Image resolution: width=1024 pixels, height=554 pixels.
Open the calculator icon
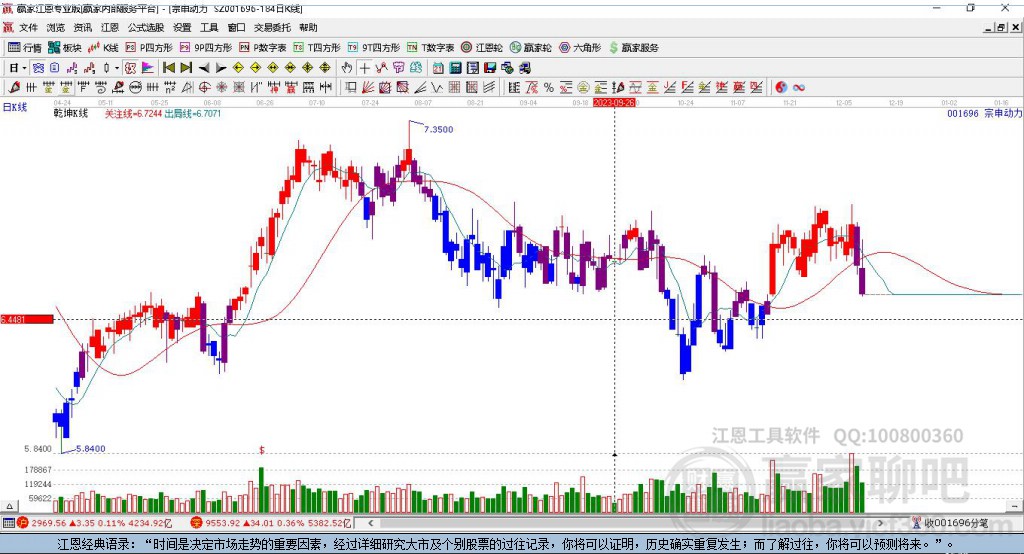[x=456, y=68]
